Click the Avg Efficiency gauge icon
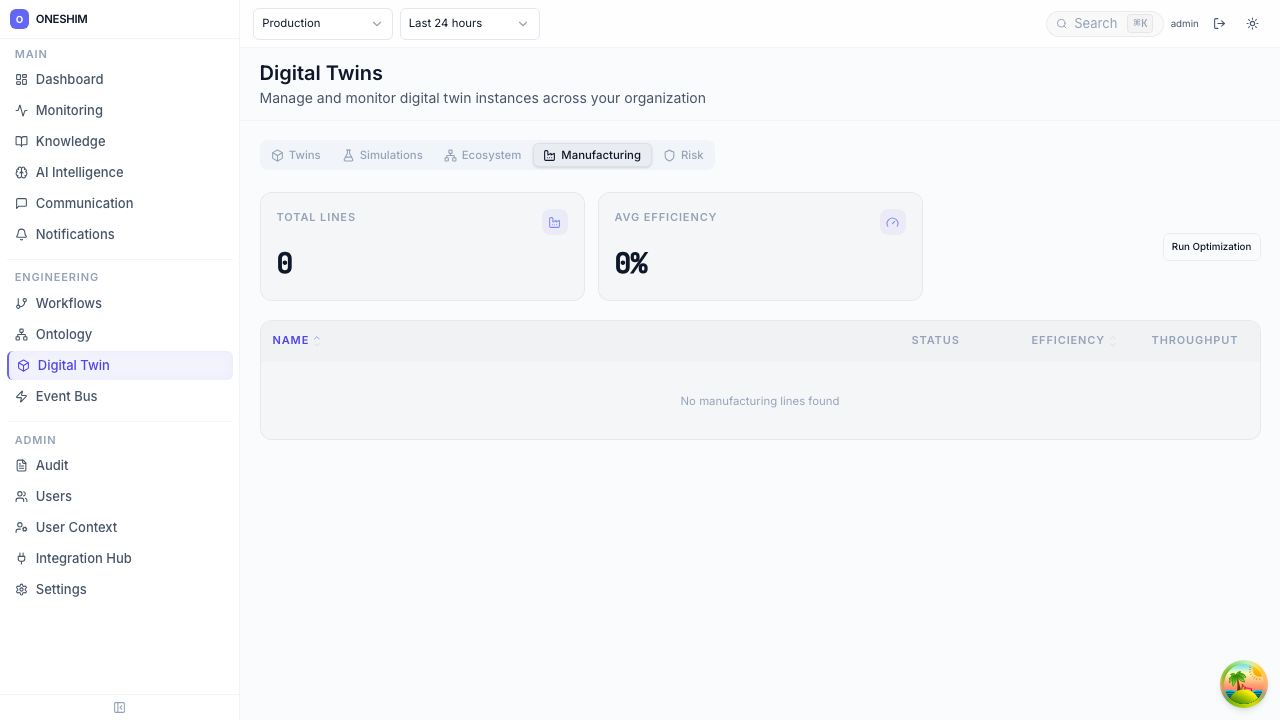Image resolution: width=1280 pixels, height=720 pixels. 892,222
